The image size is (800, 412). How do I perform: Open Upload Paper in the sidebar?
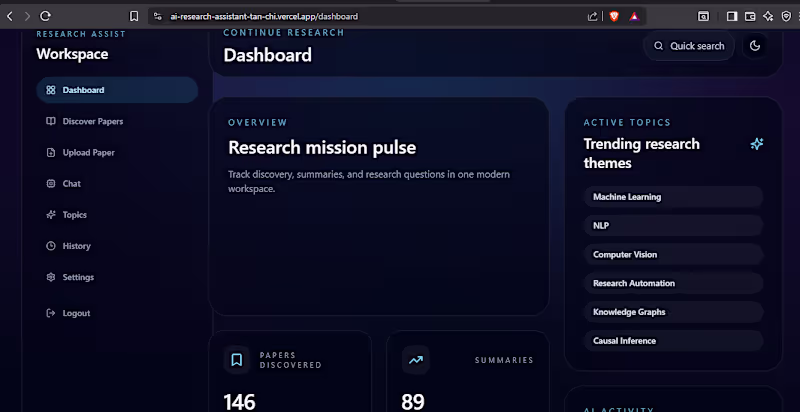click(117, 152)
